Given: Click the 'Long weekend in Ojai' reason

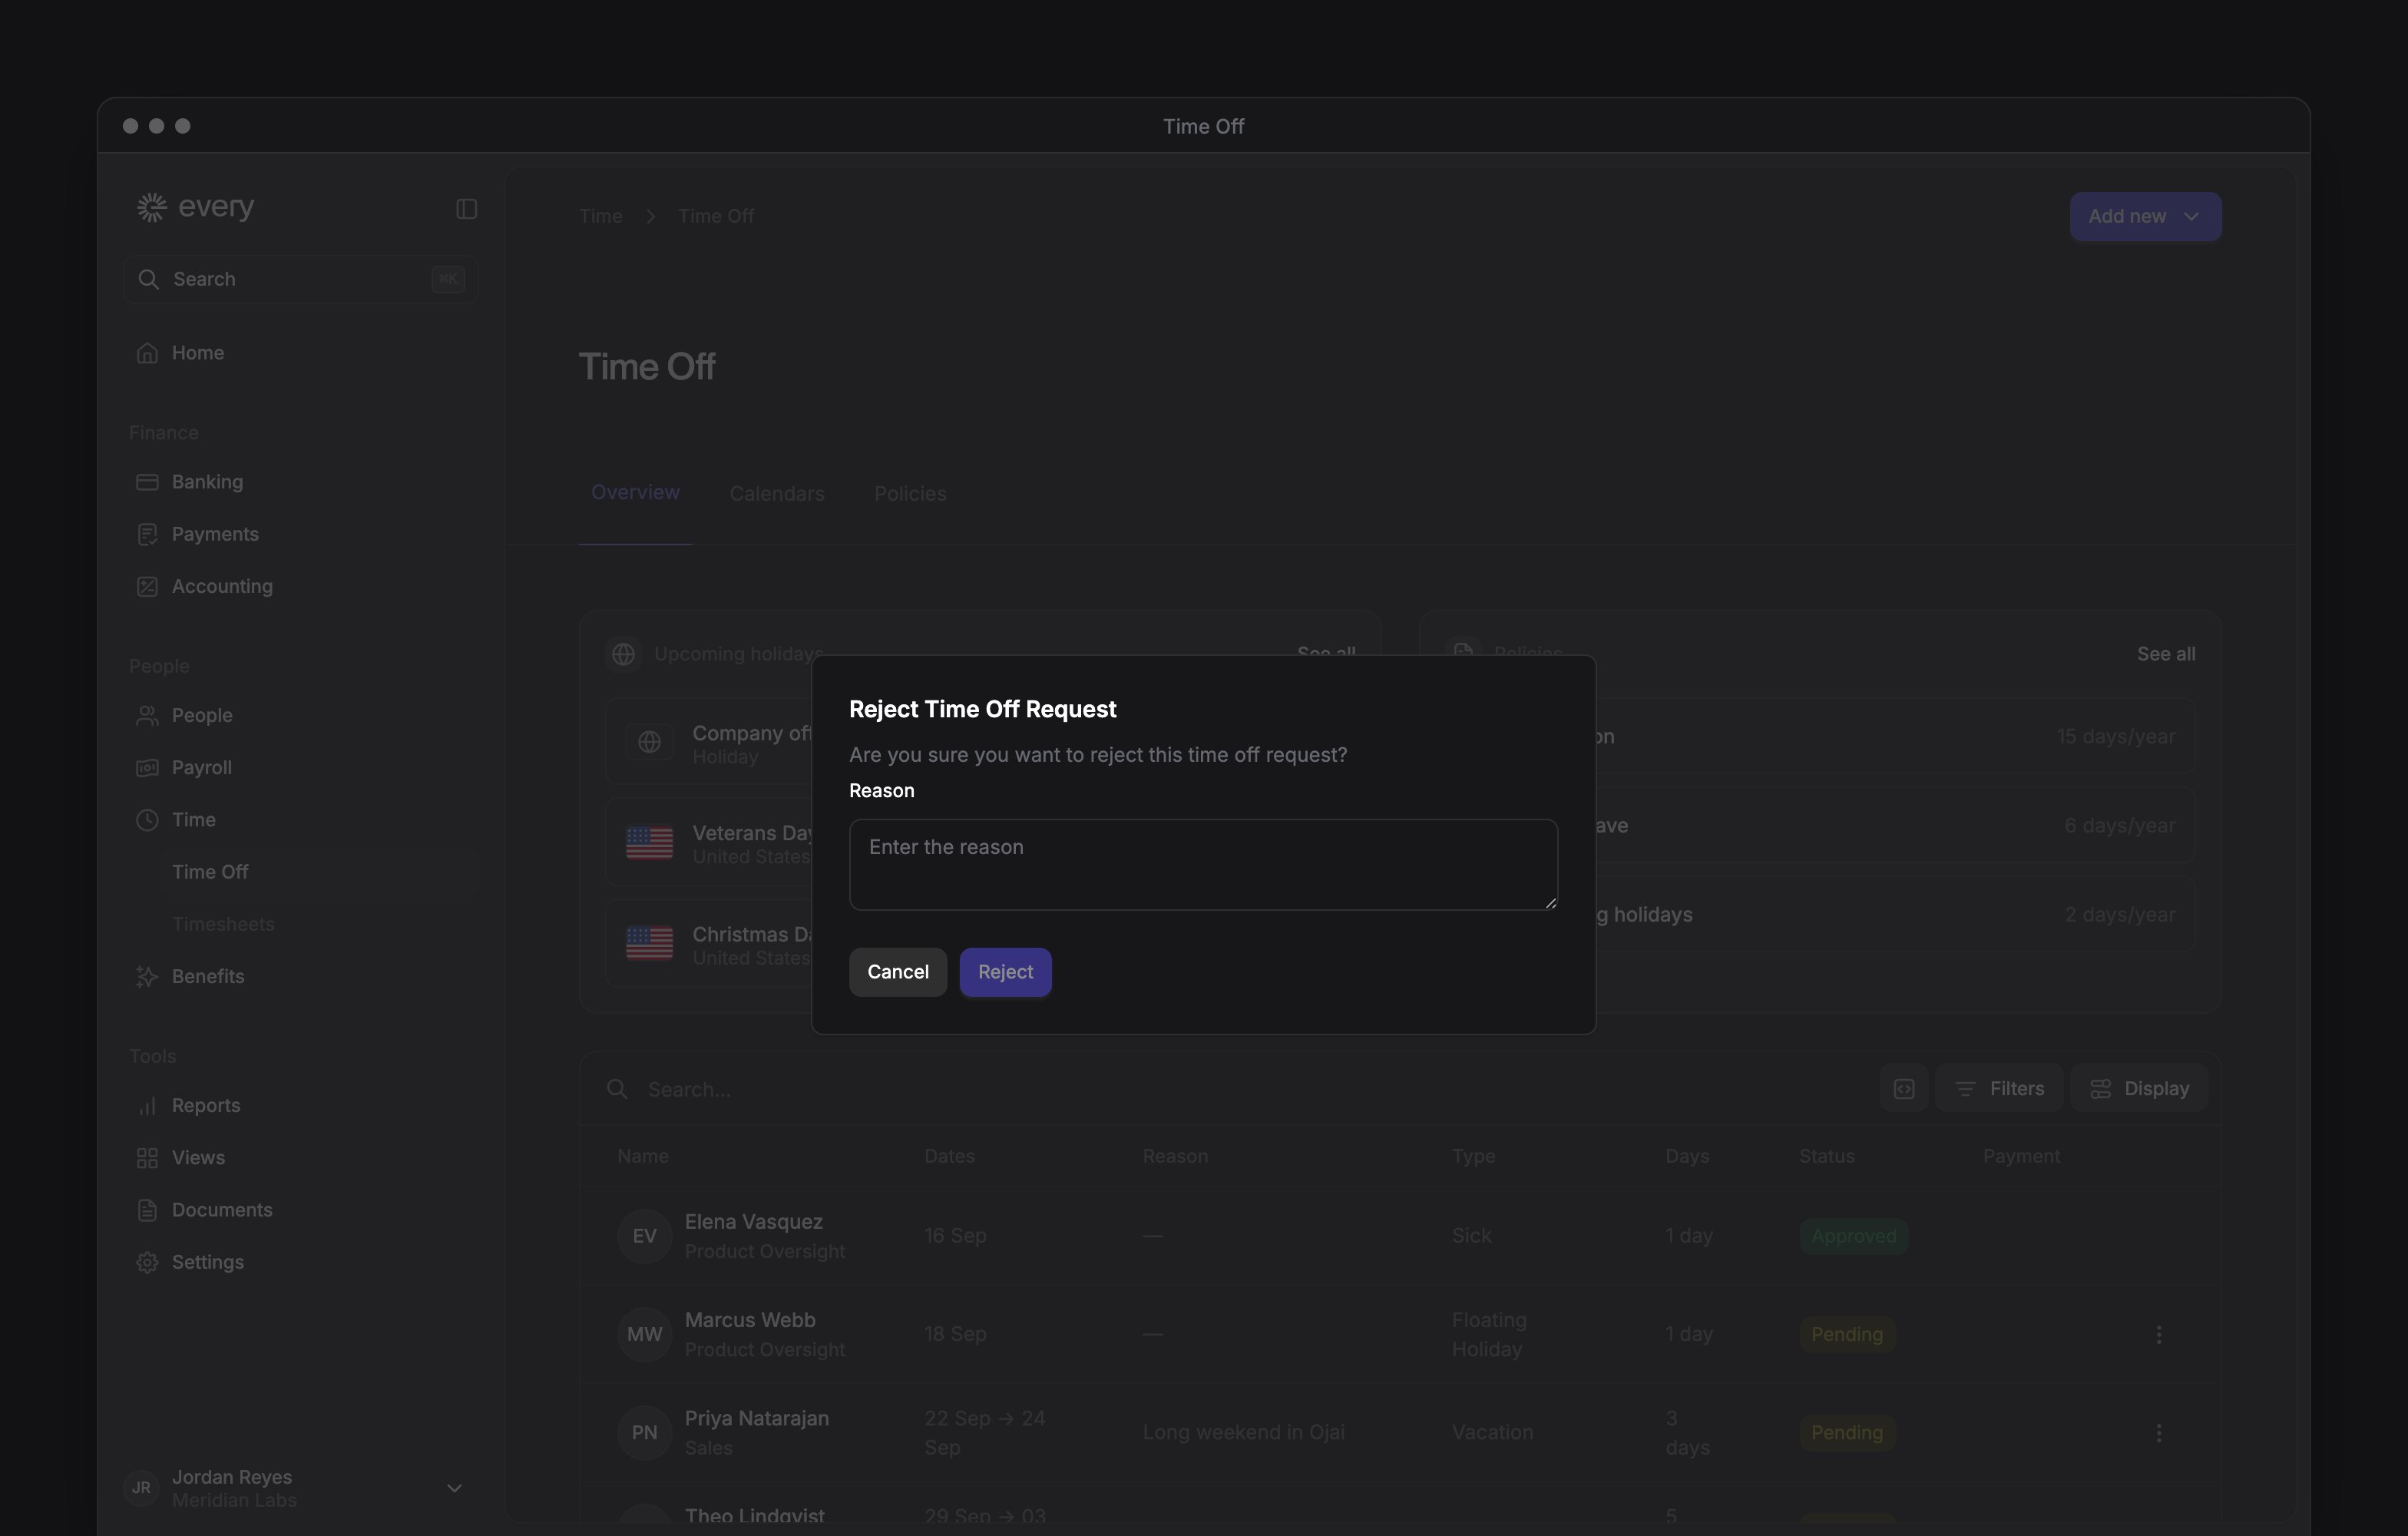Looking at the screenshot, I should (x=1243, y=1433).
